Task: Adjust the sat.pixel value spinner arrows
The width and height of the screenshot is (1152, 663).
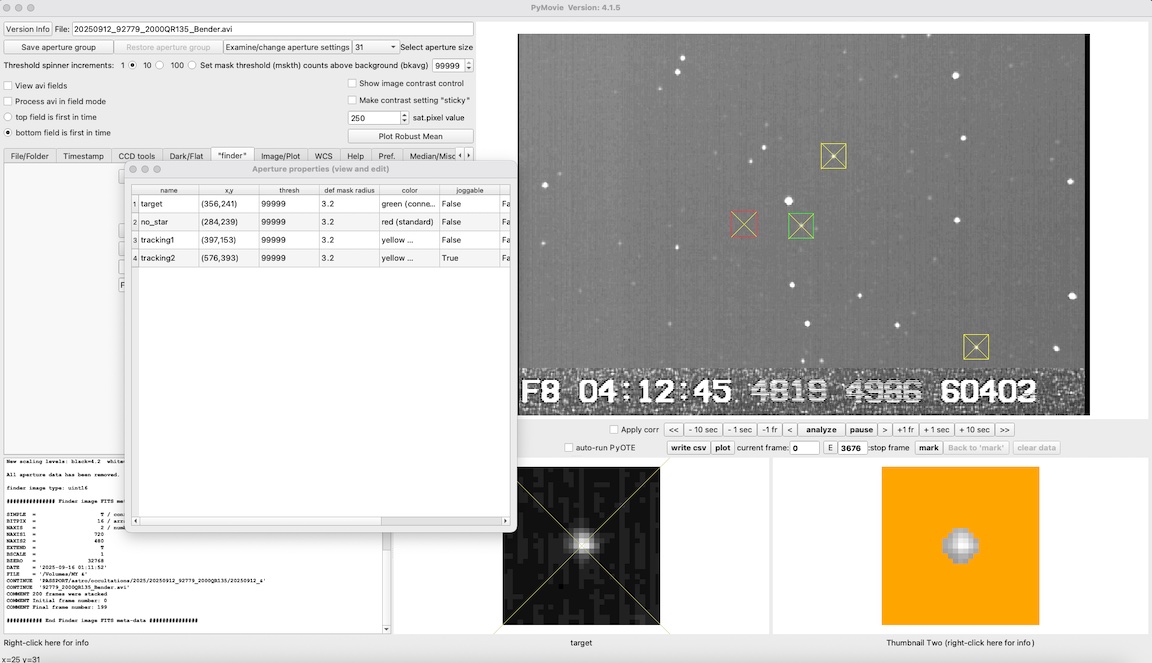Action: click(404, 118)
